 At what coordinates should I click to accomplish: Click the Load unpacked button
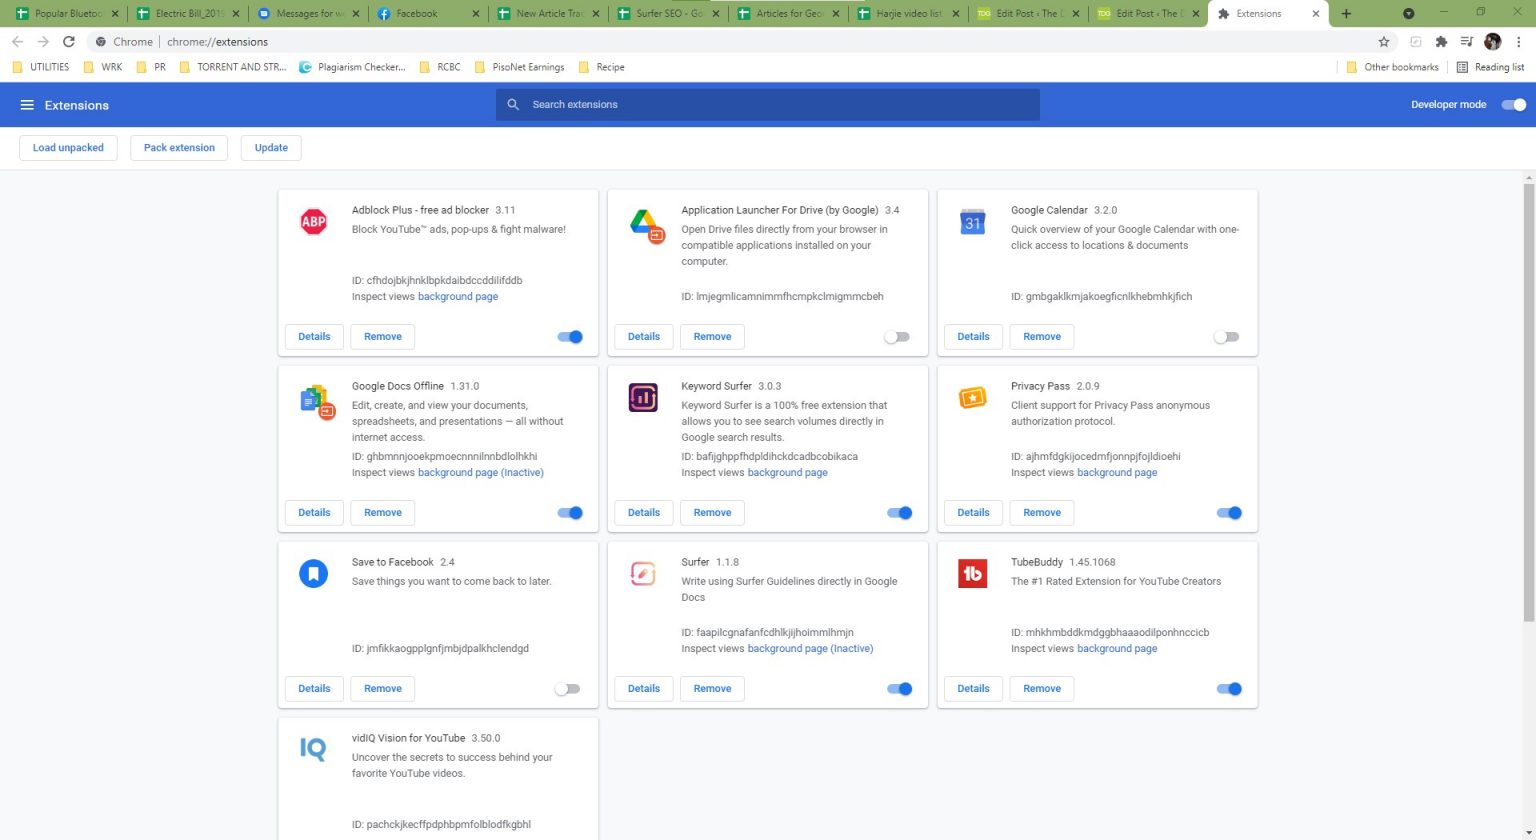click(x=67, y=147)
